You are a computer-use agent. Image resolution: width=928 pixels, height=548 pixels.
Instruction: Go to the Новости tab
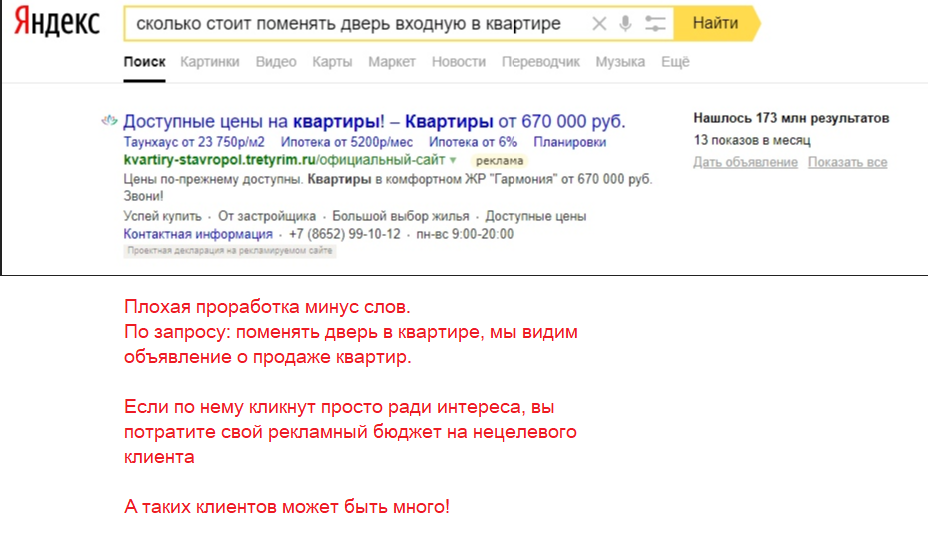click(x=459, y=62)
